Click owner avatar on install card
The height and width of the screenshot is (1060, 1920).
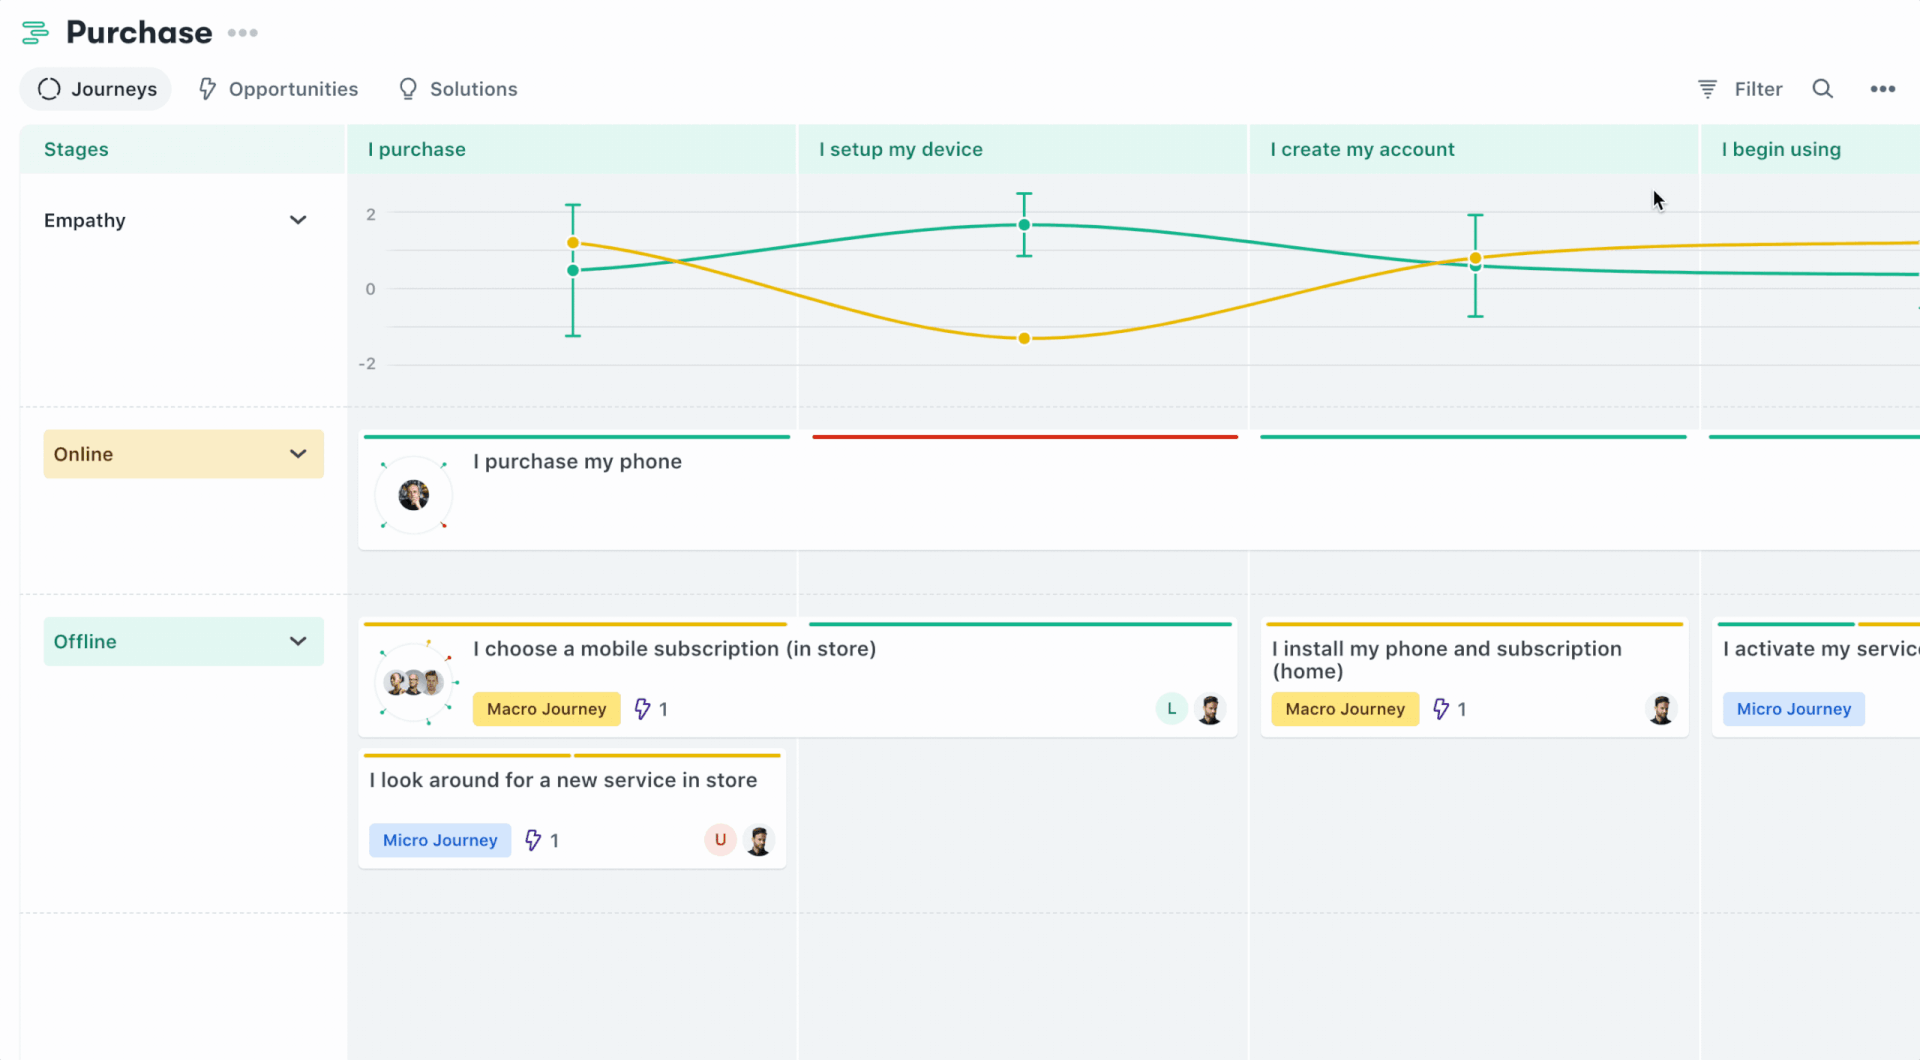click(1661, 709)
